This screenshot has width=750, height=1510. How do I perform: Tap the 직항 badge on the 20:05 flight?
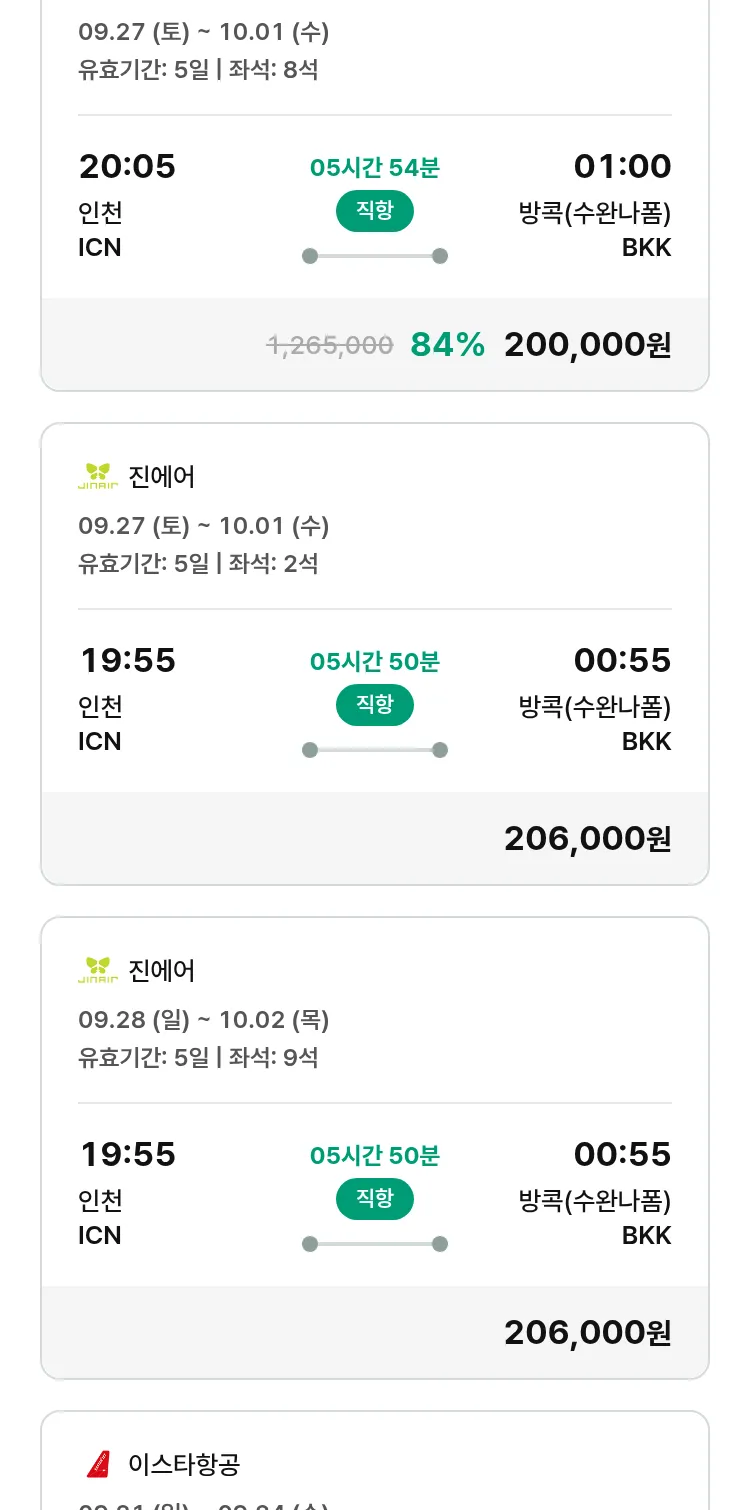374,211
